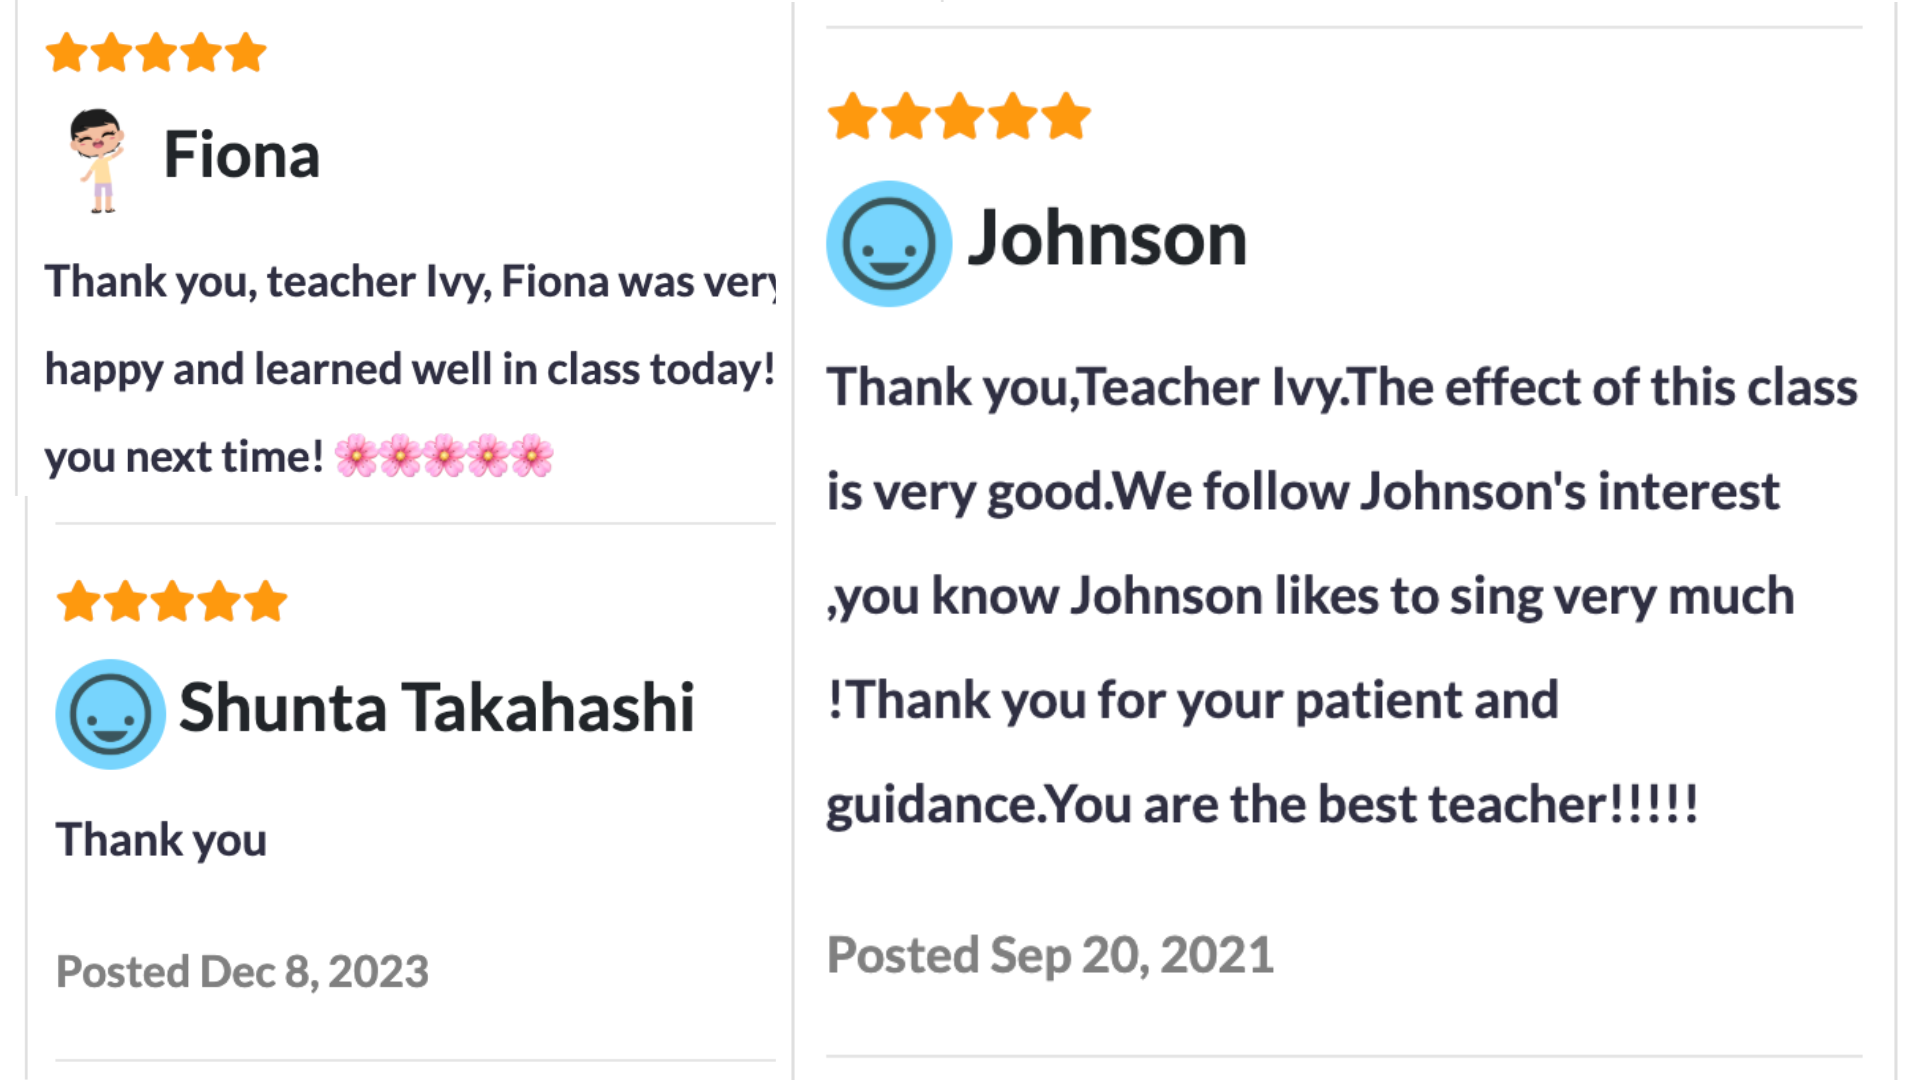Screen dimensions: 1920x1080
Task: Click the first star in Fiona's rating
Action: (67, 53)
